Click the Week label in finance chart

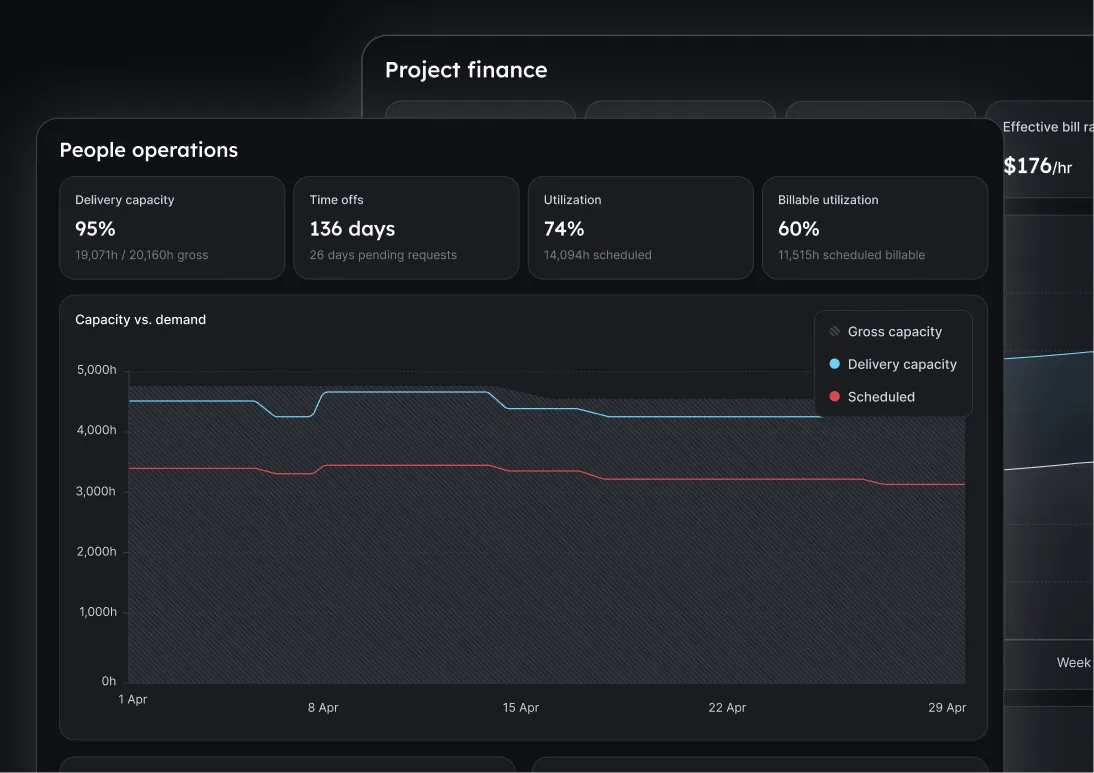click(x=1073, y=663)
